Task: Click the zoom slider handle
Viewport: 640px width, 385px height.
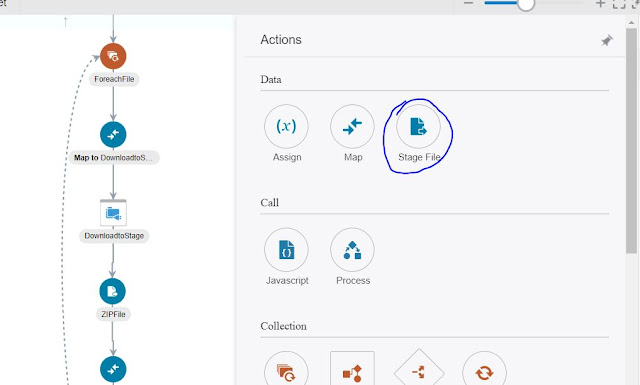Action: 526,4
